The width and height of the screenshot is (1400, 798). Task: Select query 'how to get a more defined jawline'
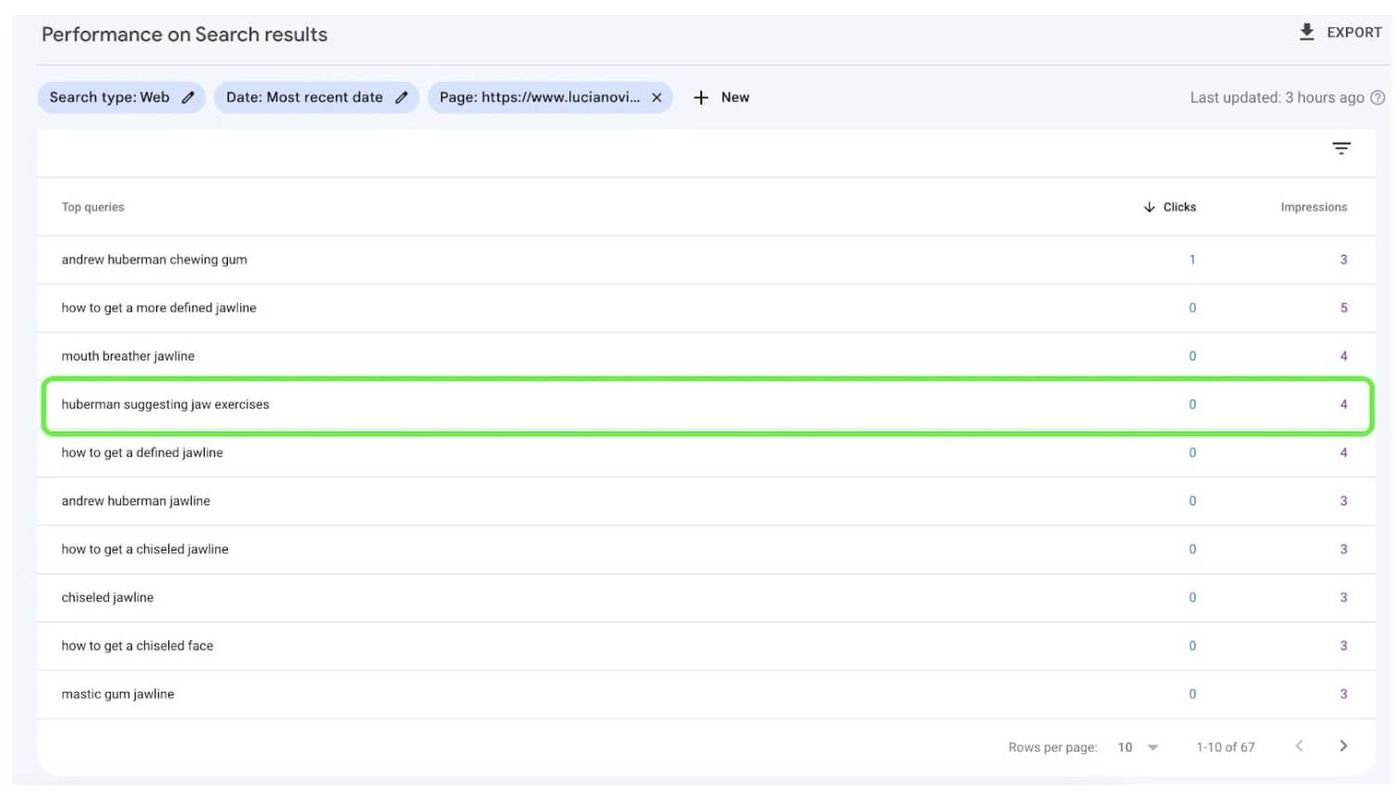159,308
